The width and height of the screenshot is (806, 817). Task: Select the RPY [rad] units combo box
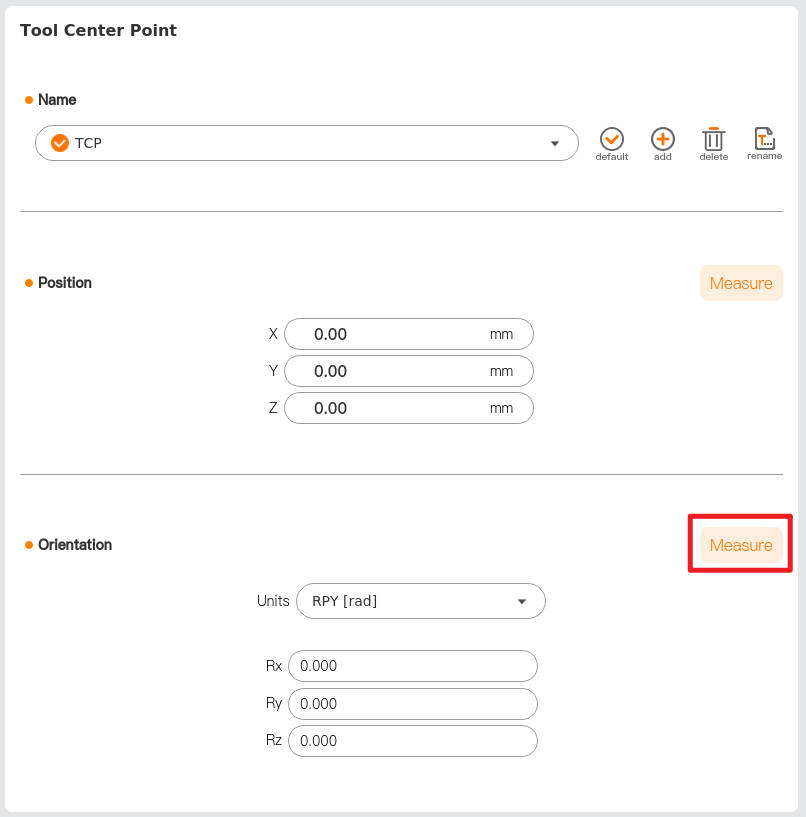click(420, 602)
